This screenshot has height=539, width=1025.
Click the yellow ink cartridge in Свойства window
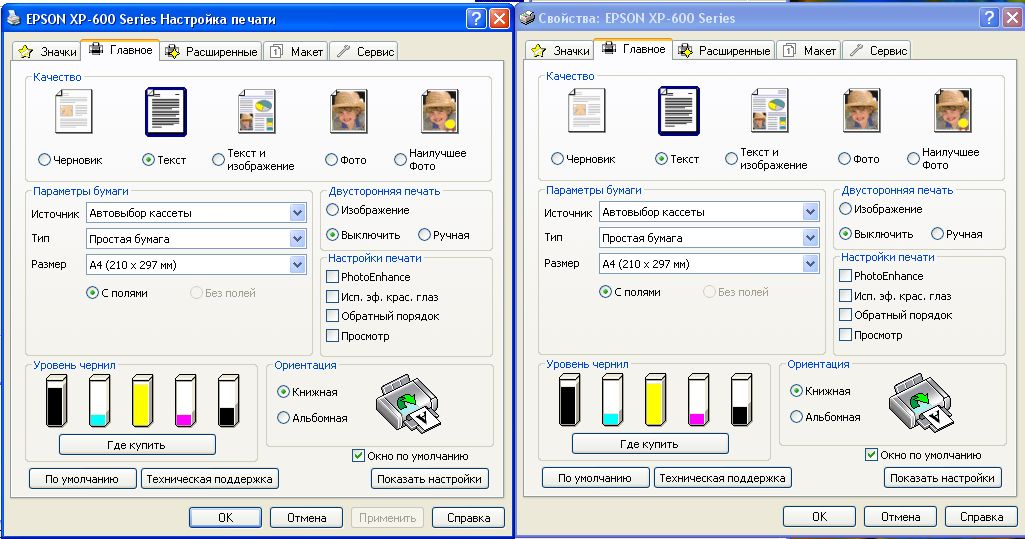(x=656, y=399)
